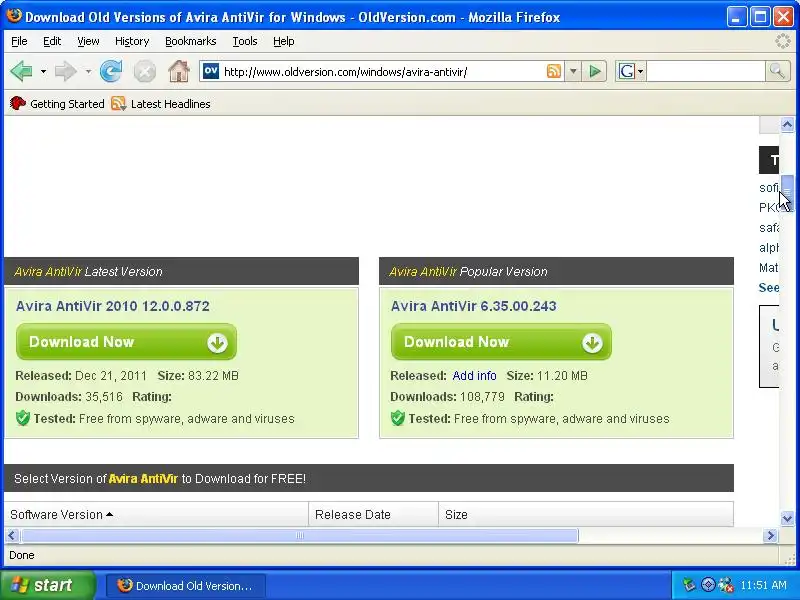This screenshot has height=600, width=800.
Task: Click the Forward navigation arrow
Action: [x=65, y=71]
